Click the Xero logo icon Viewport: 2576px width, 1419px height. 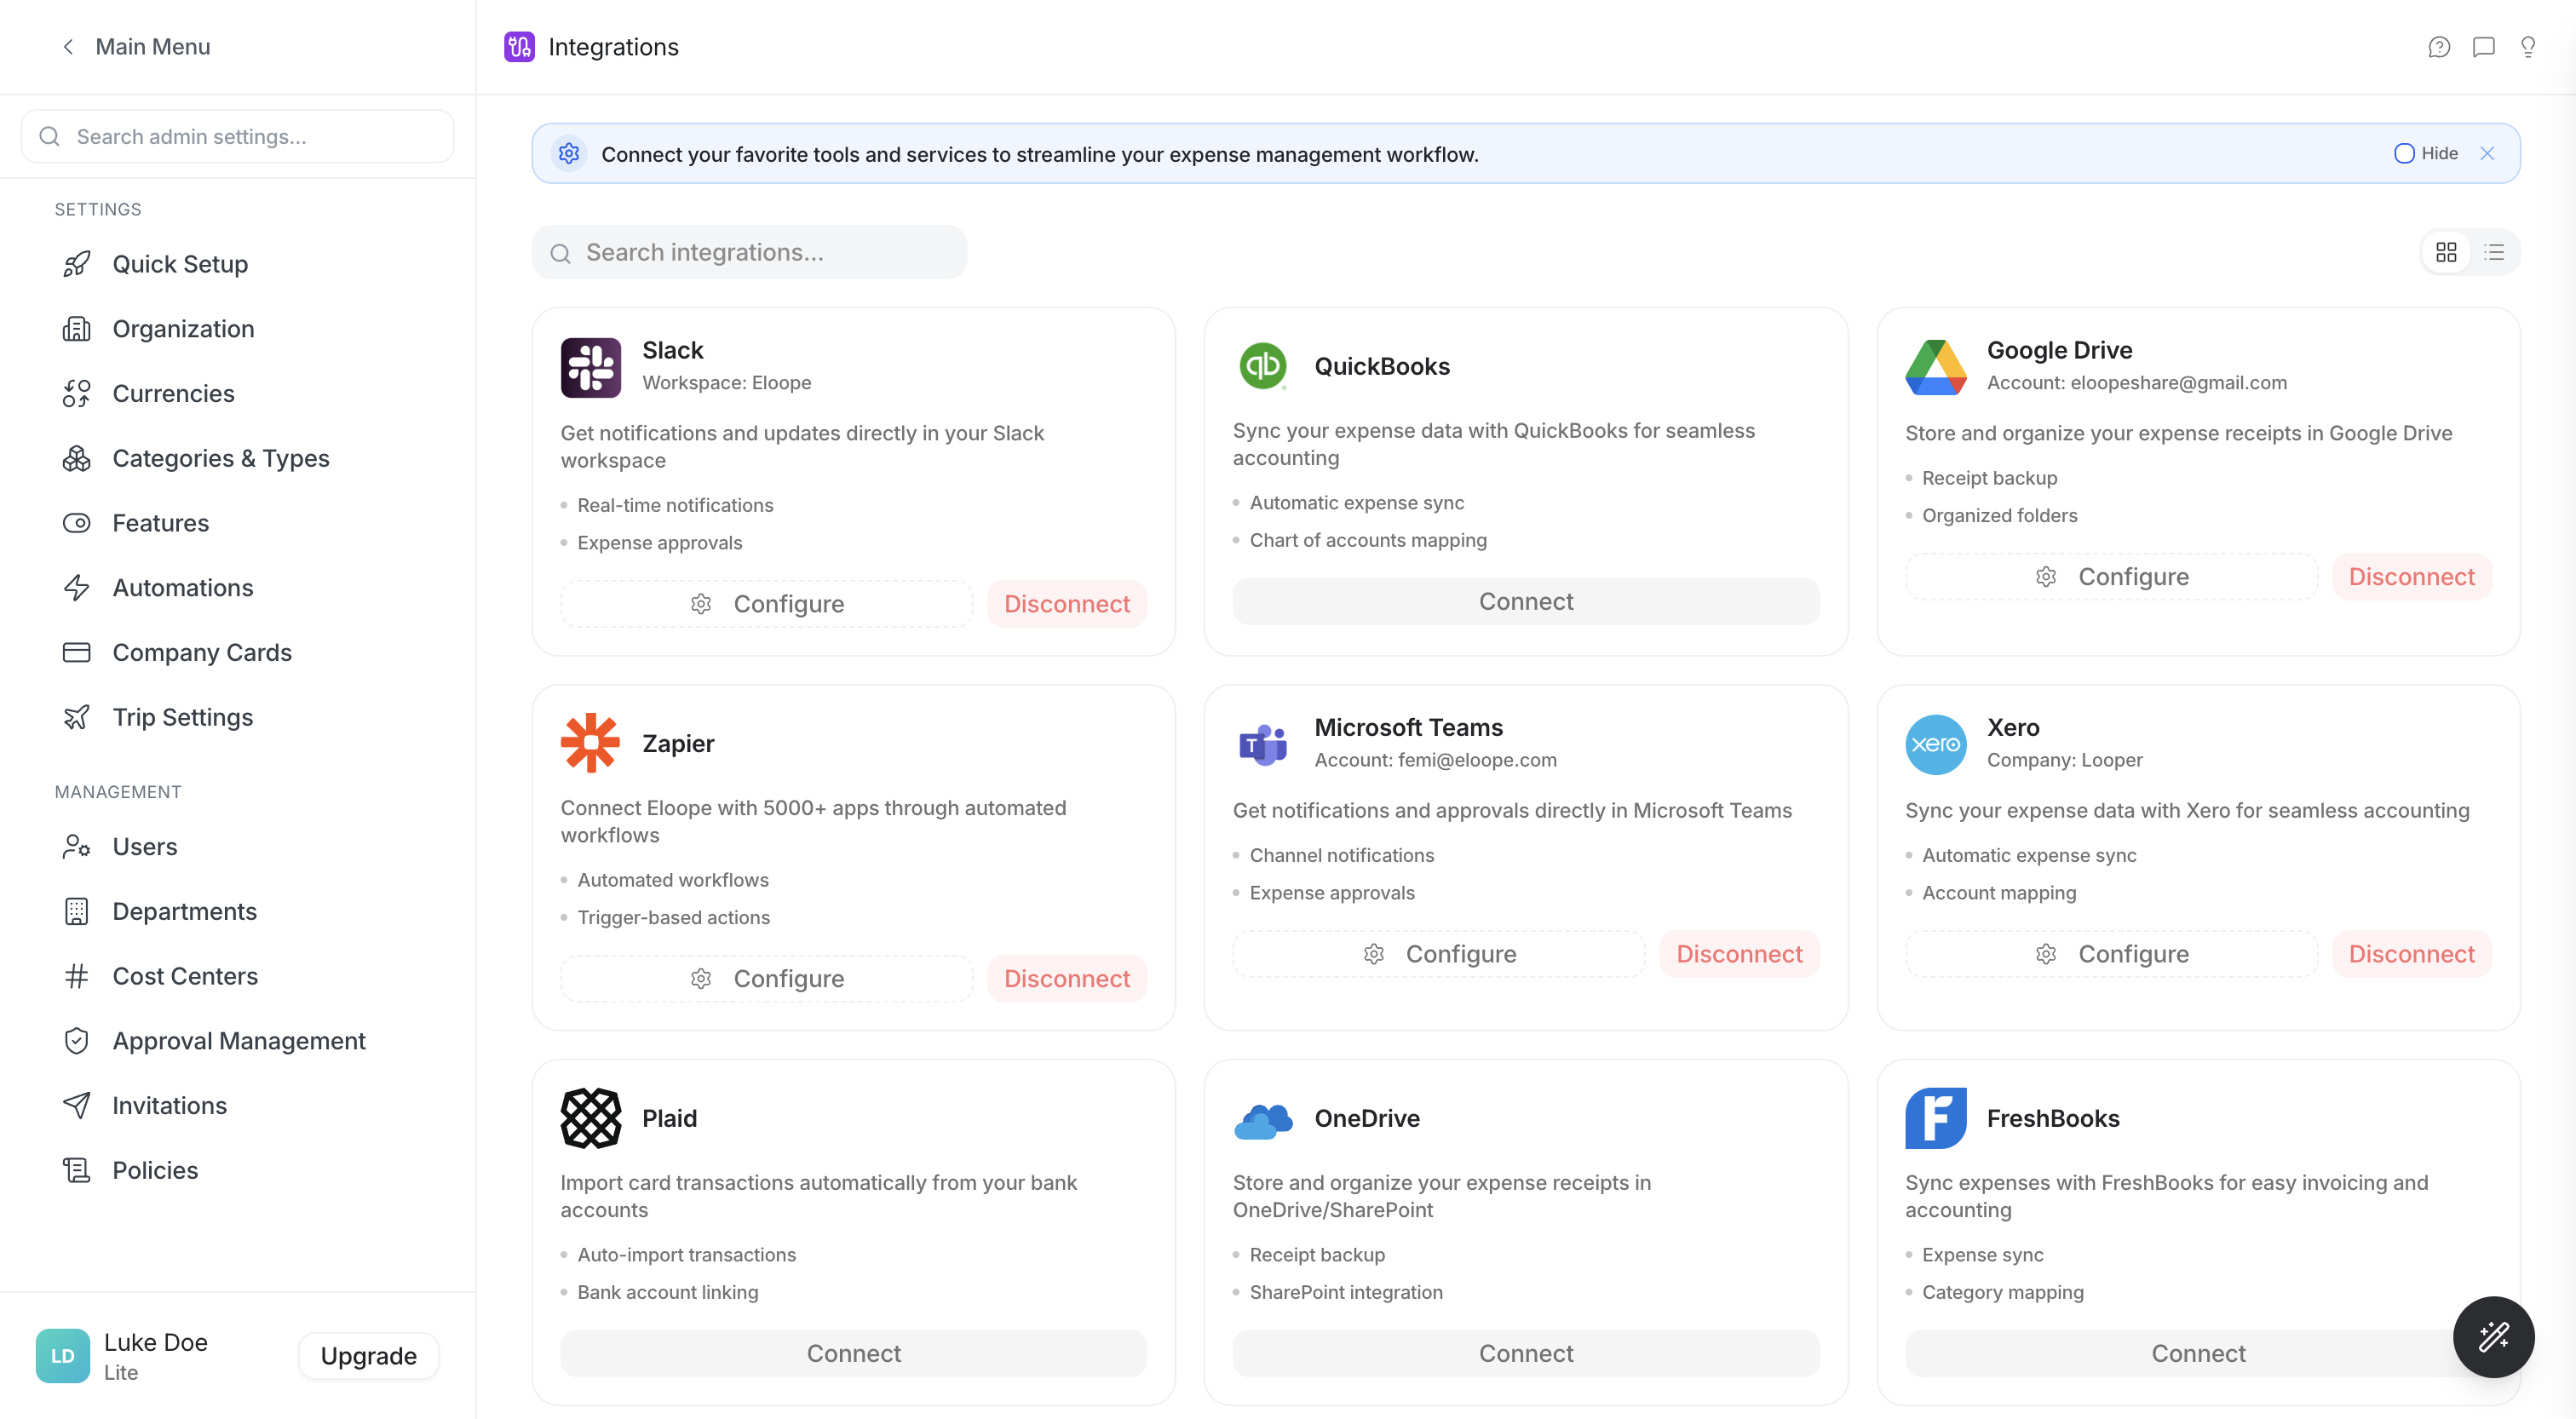coord(1935,744)
